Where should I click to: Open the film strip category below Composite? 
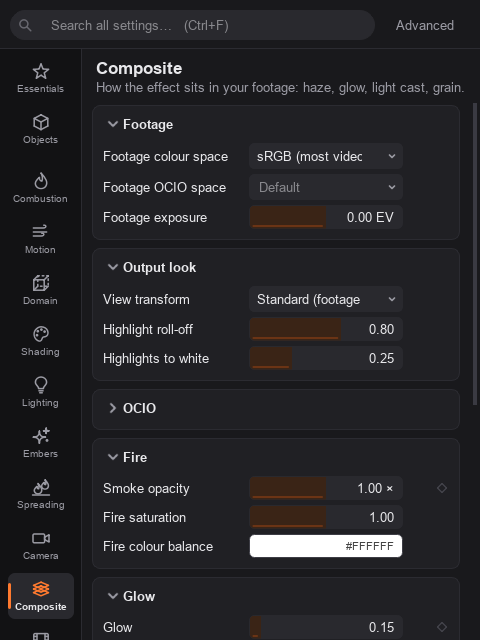pos(41,636)
